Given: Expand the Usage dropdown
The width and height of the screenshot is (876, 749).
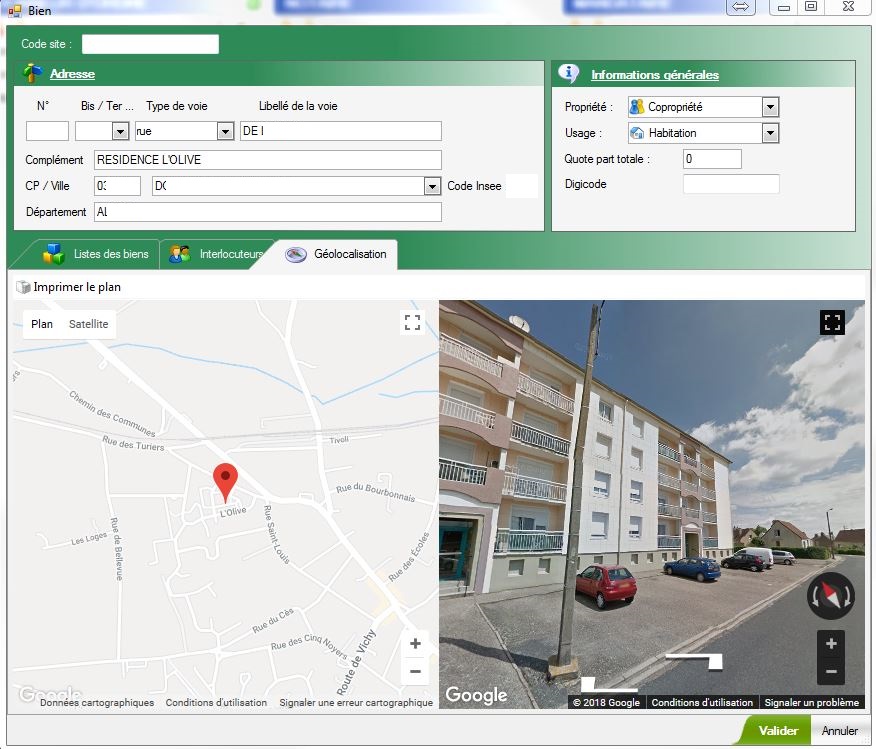Looking at the screenshot, I should [770, 133].
